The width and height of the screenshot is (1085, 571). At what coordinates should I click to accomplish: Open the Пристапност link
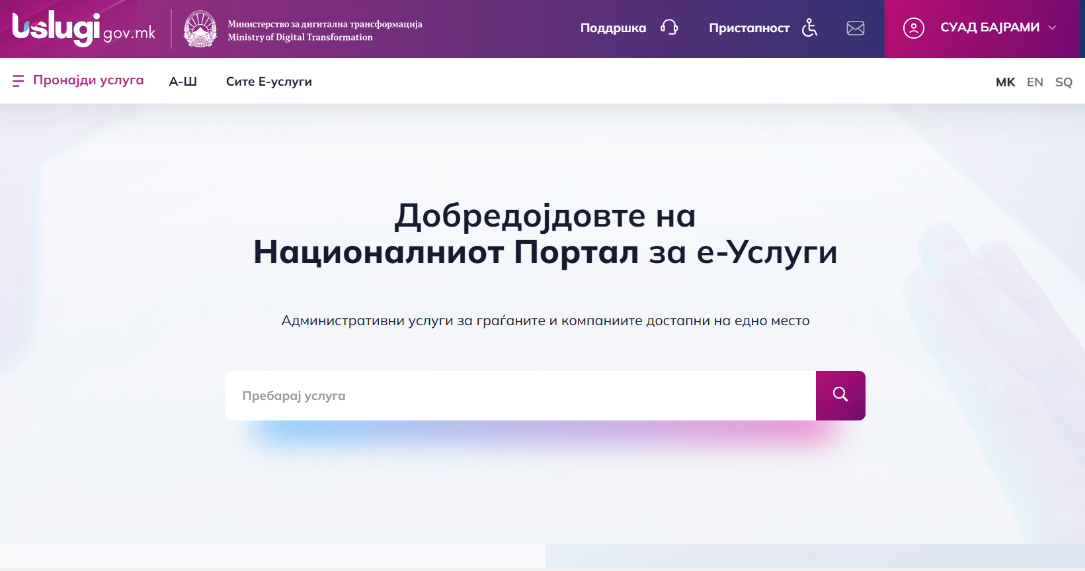(x=749, y=28)
